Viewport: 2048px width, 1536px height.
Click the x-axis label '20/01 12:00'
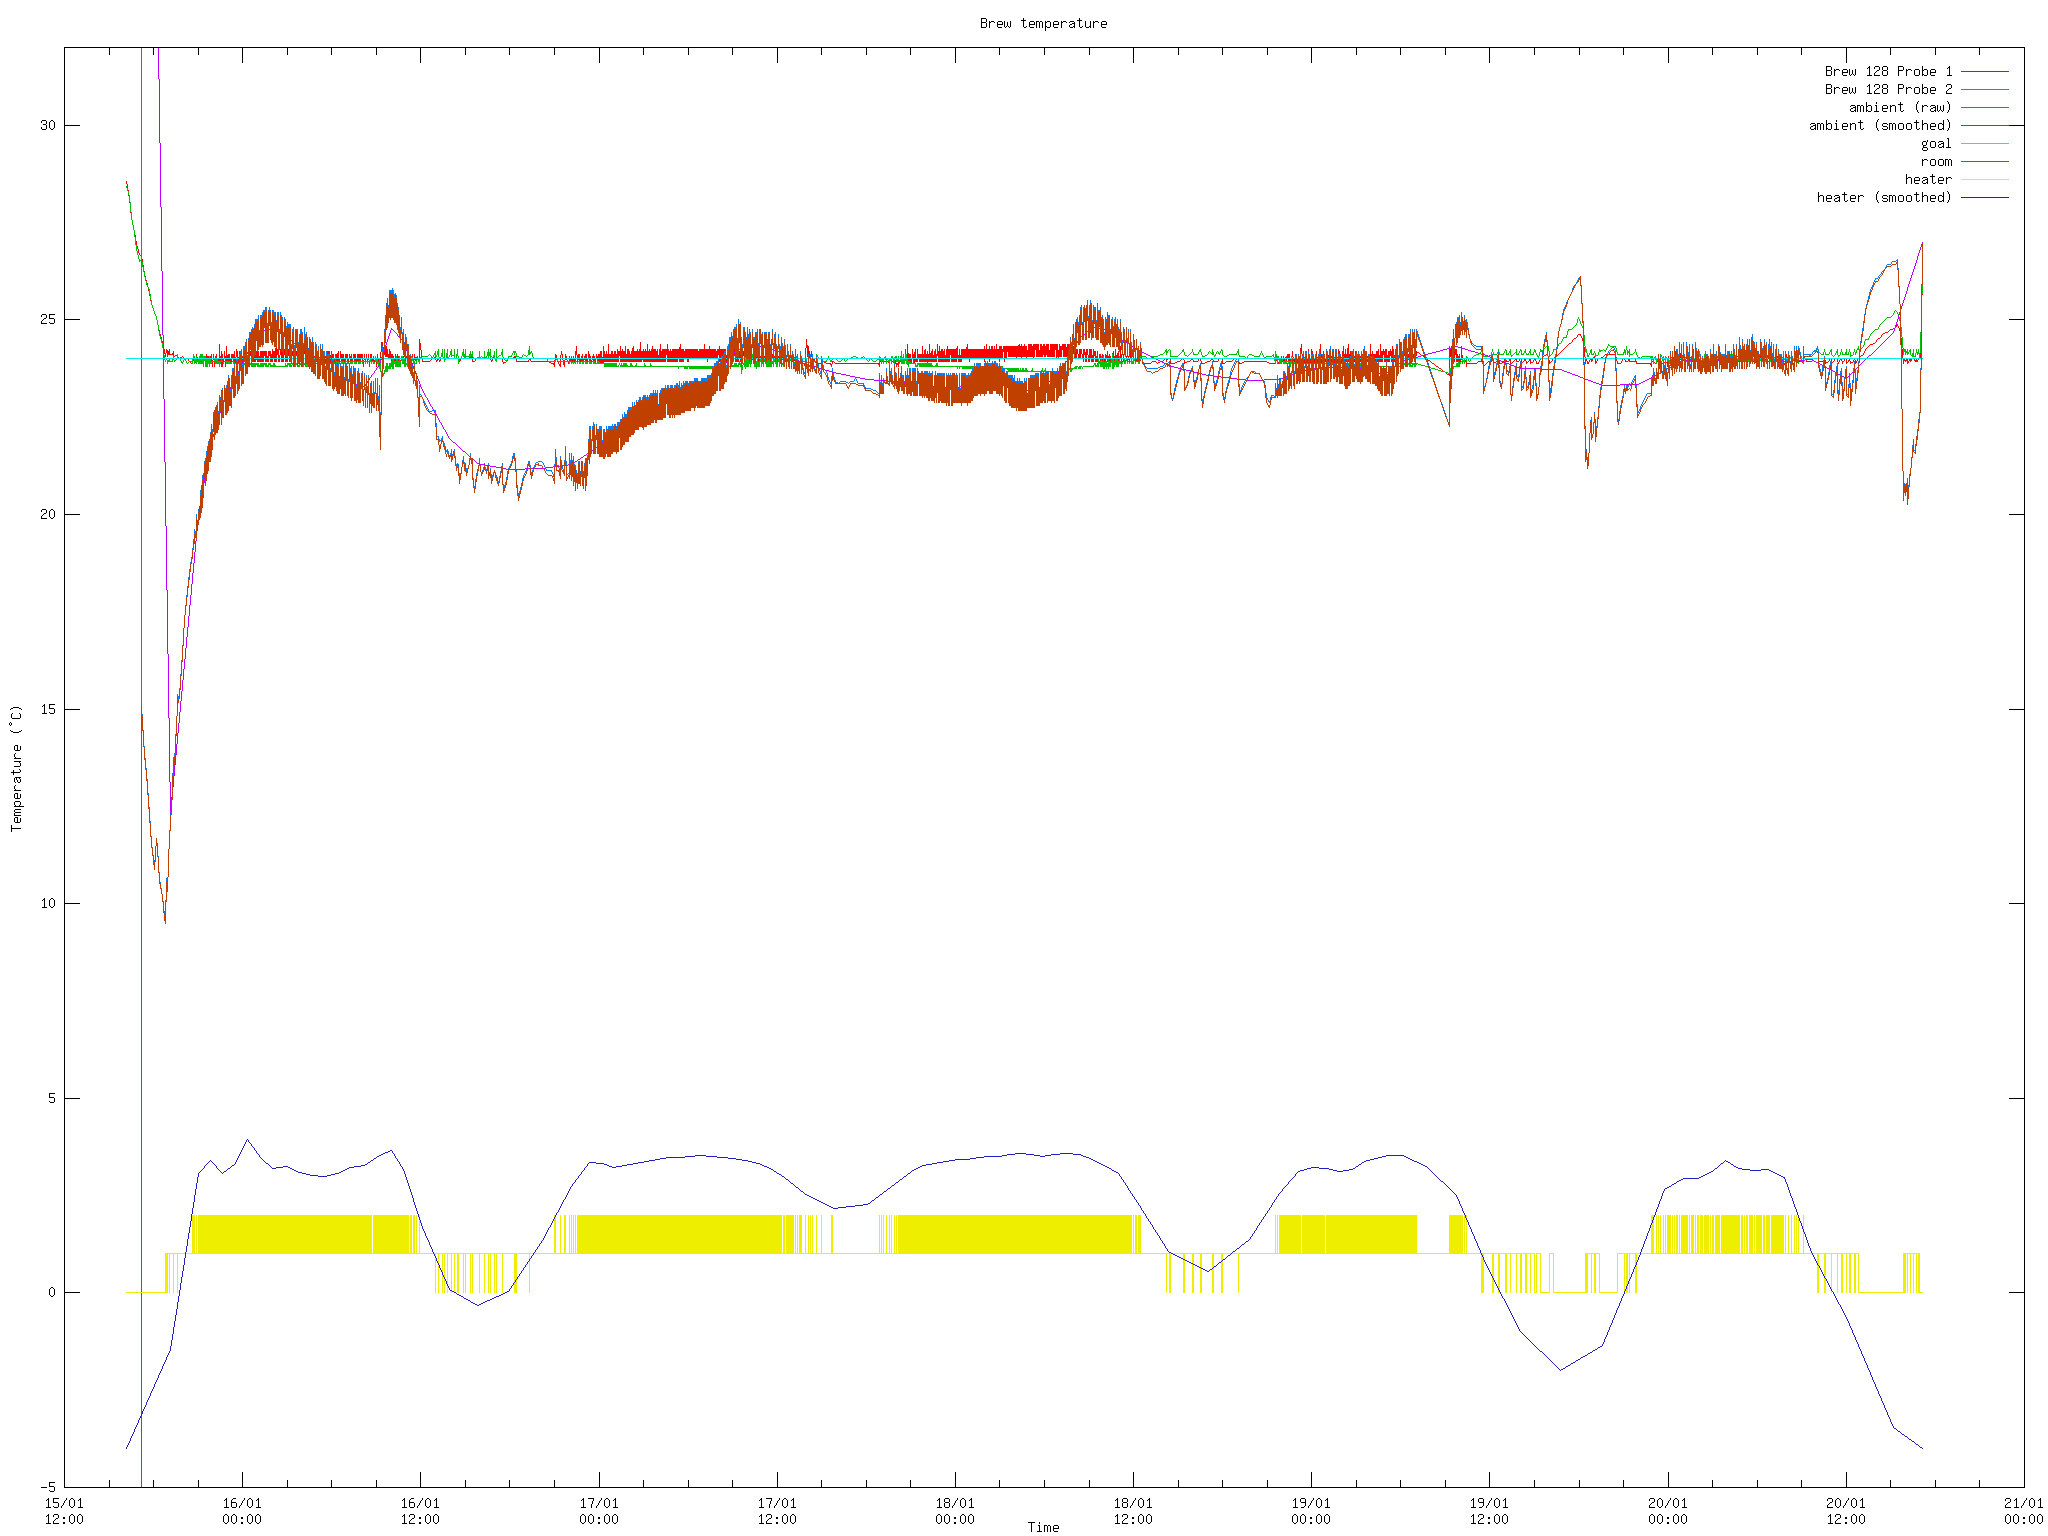coord(1846,1511)
